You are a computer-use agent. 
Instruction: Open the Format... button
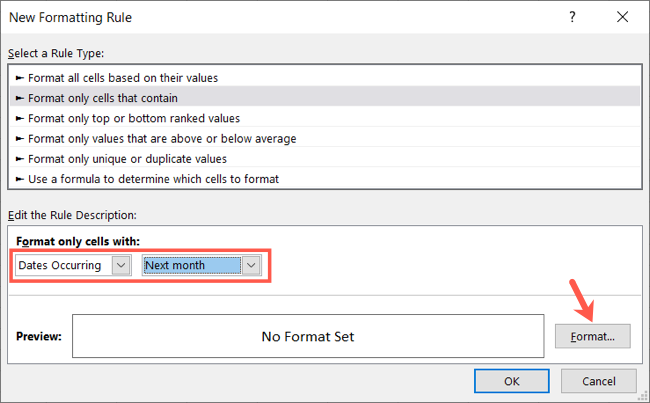(x=592, y=336)
